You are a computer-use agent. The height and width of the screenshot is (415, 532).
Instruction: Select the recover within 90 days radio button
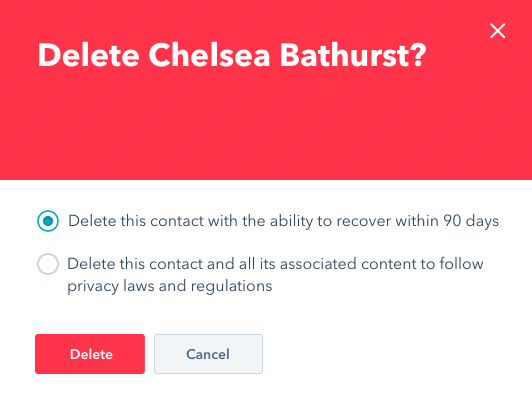pos(48,221)
